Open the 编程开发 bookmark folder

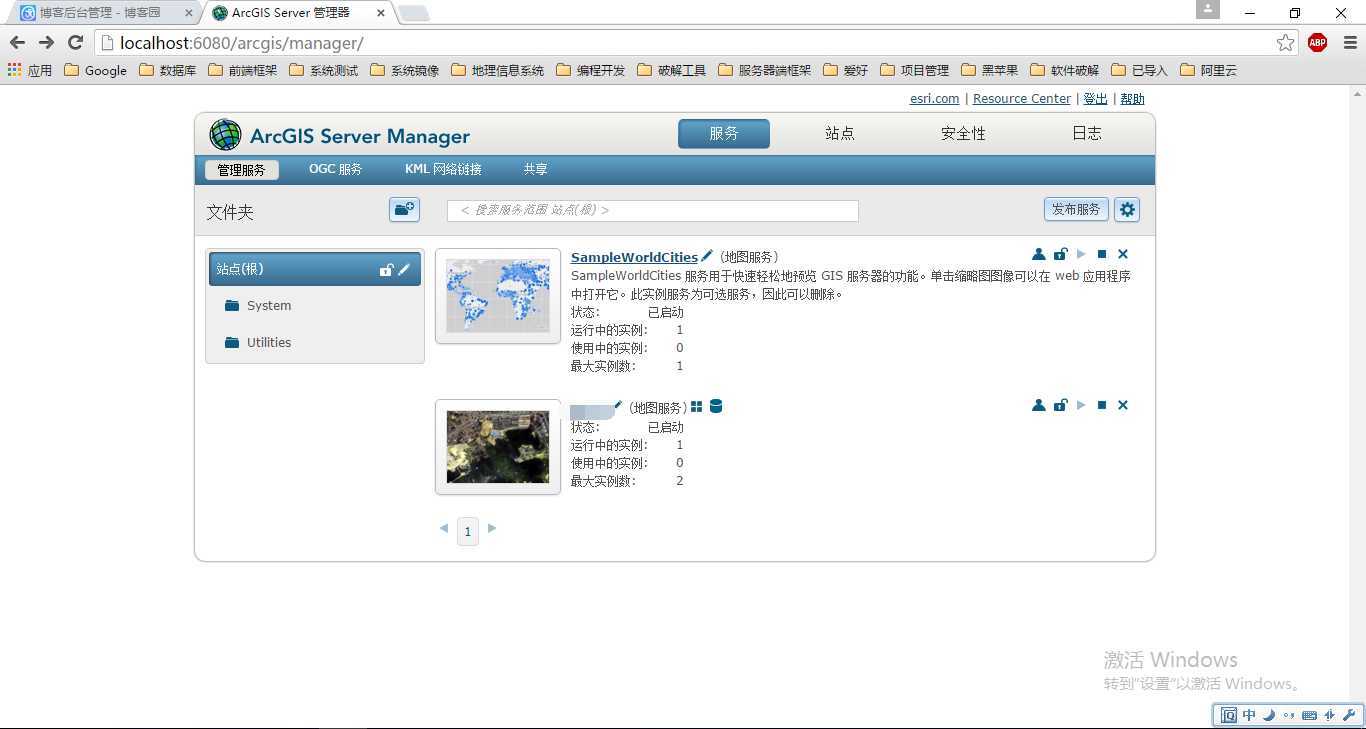[x=590, y=70]
